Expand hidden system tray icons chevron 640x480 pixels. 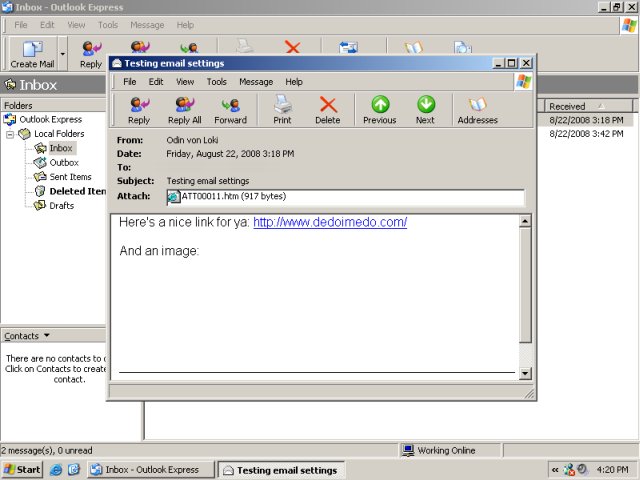pos(555,470)
